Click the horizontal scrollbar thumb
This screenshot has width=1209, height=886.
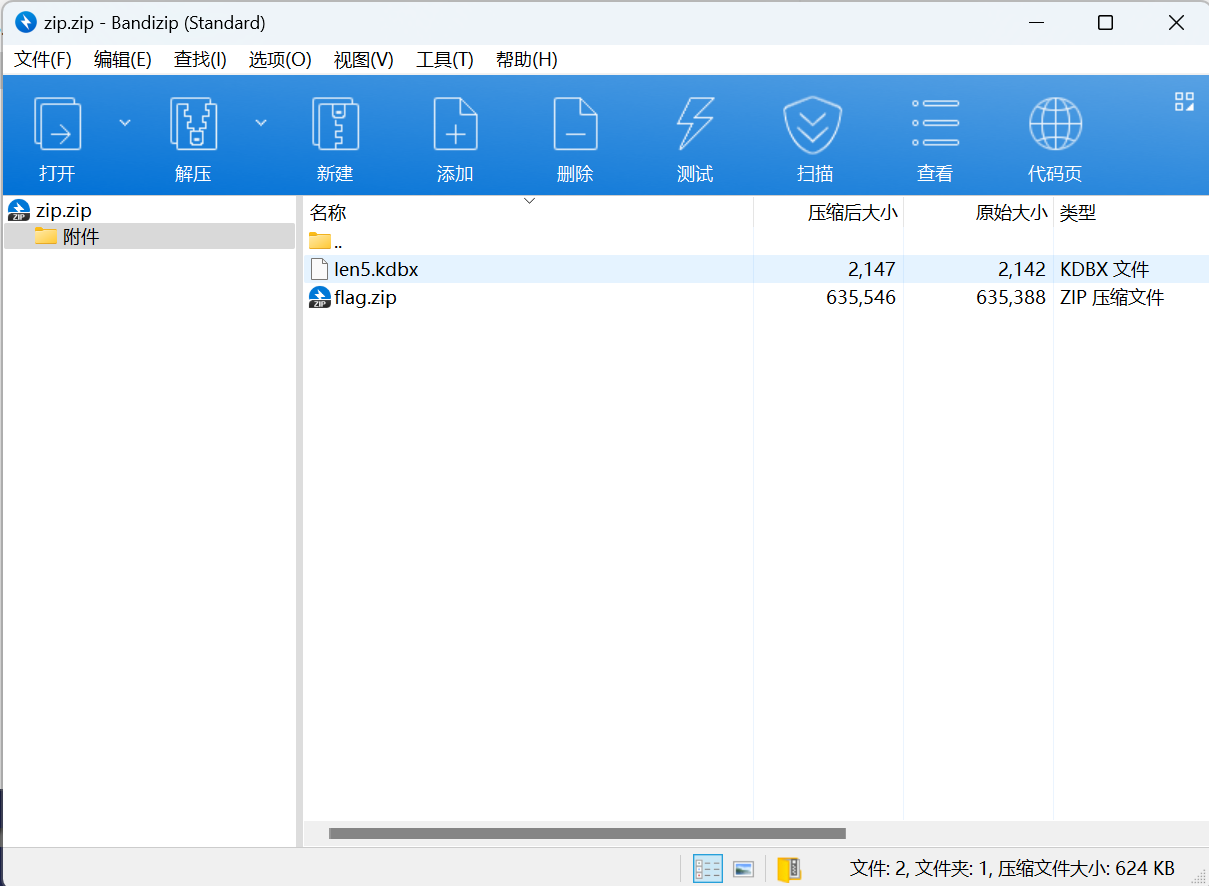(587, 833)
